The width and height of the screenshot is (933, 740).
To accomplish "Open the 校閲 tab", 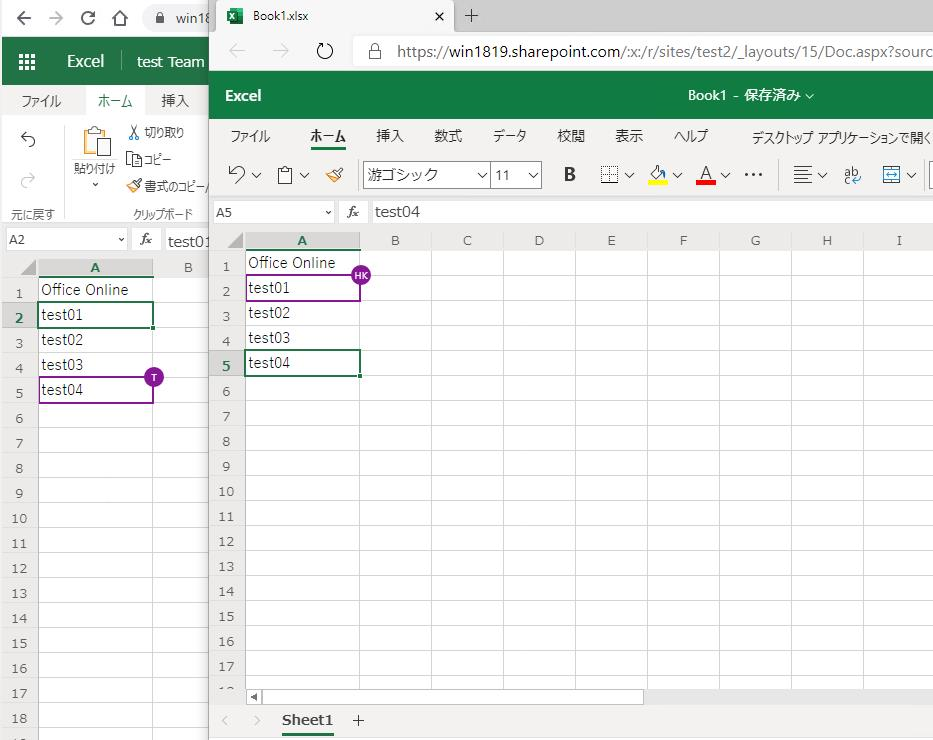I will pos(571,136).
